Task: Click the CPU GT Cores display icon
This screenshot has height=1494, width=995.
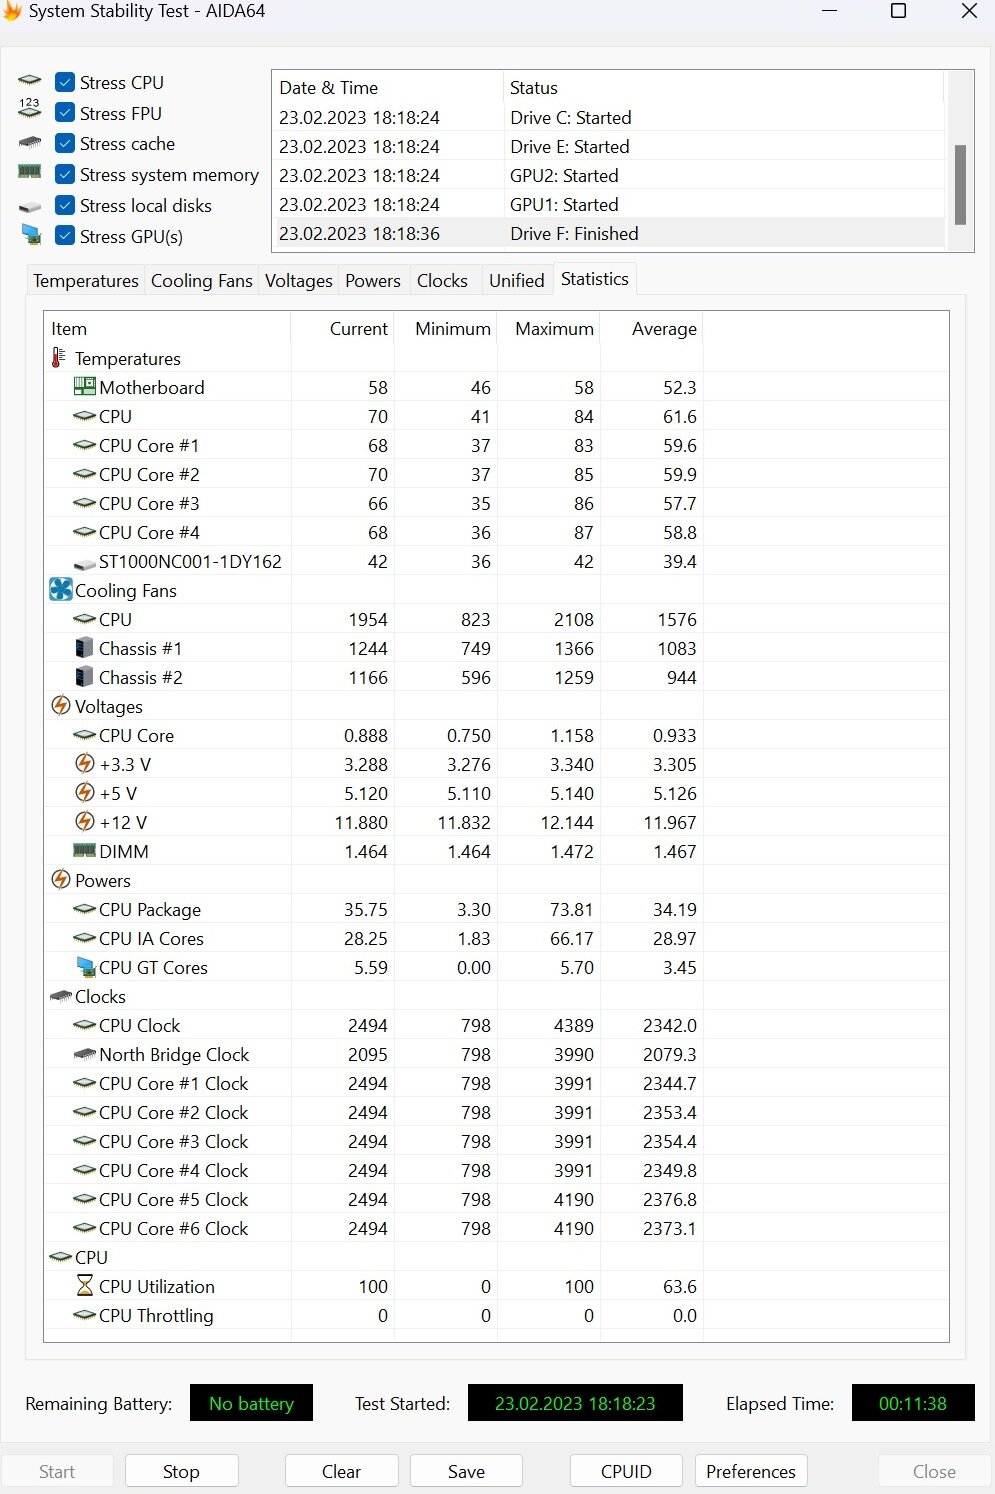Action: pos(86,967)
